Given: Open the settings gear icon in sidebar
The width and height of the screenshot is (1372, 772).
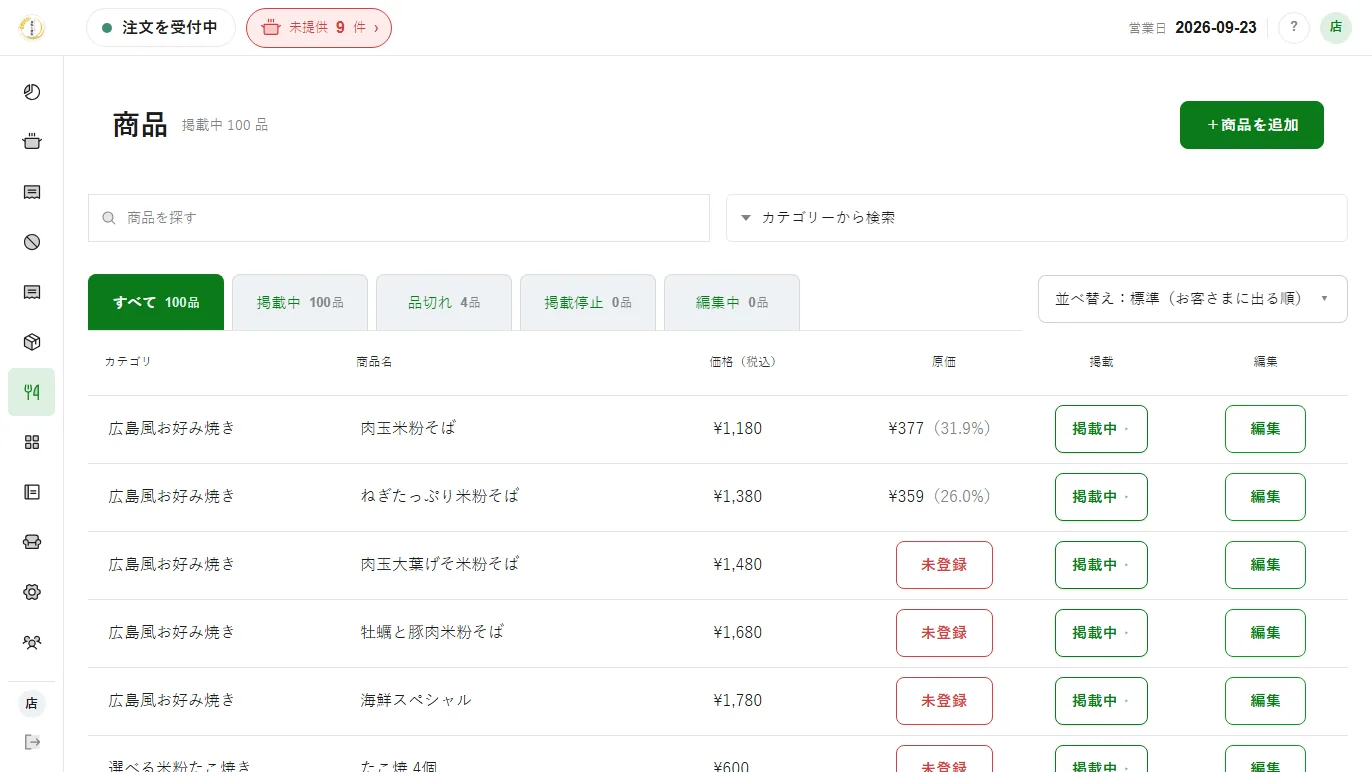Looking at the screenshot, I should coord(32,592).
